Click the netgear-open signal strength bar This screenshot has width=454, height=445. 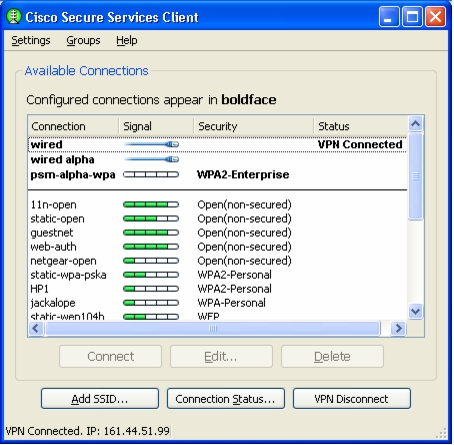(151, 261)
